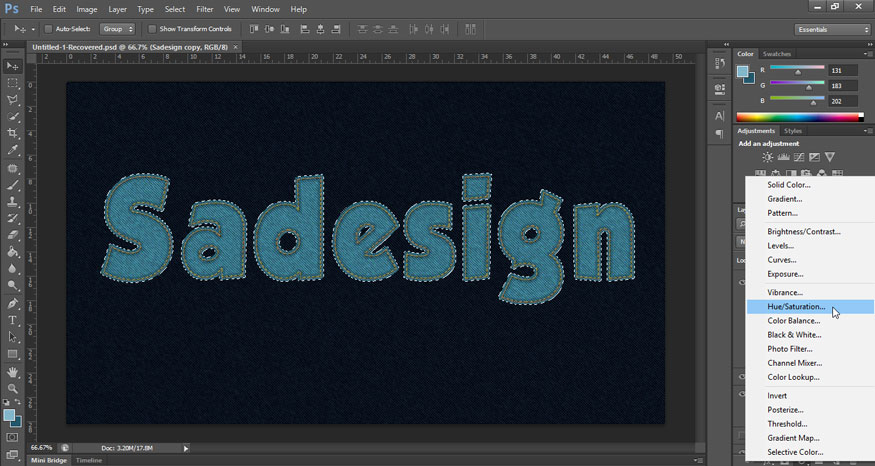Open the Change Screen Mode button

[12, 455]
